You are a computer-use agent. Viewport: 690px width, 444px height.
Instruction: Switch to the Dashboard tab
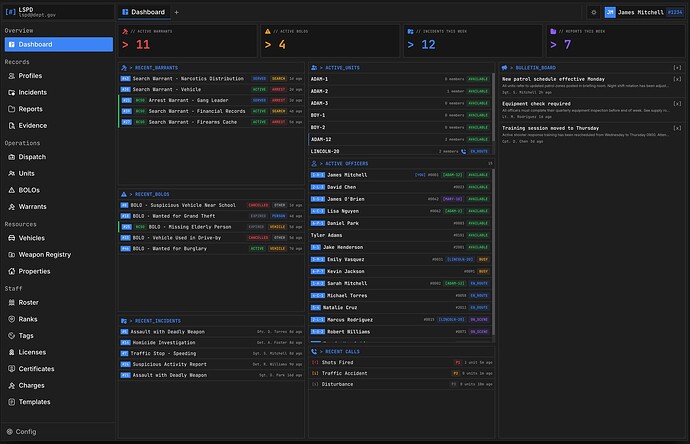[x=144, y=12]
